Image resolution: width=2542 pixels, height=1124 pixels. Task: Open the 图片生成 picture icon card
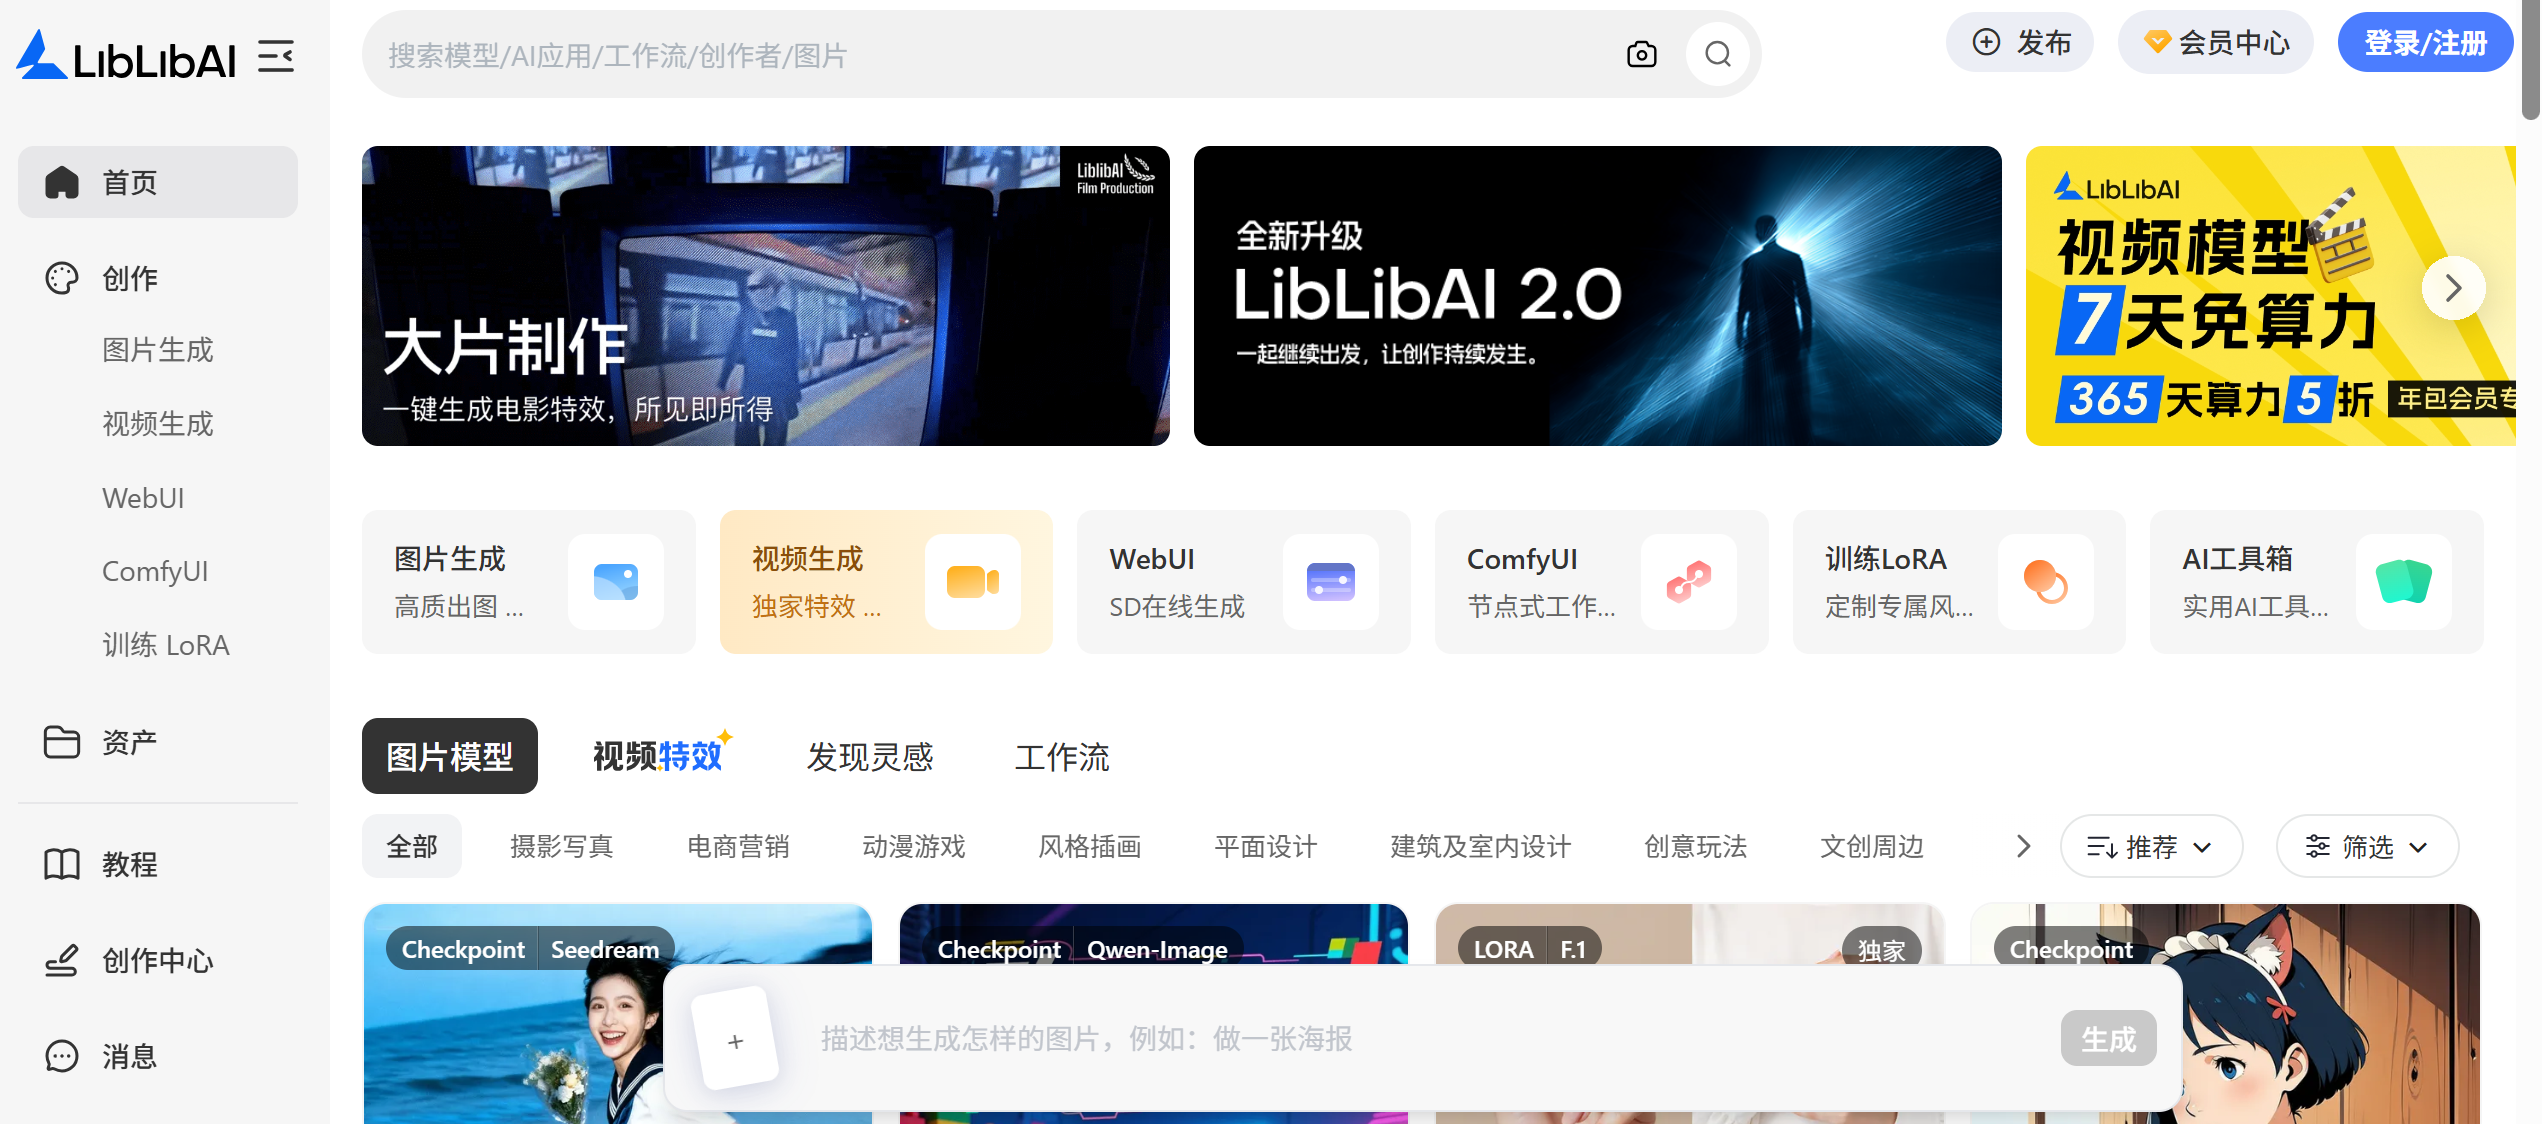(615, 581)
